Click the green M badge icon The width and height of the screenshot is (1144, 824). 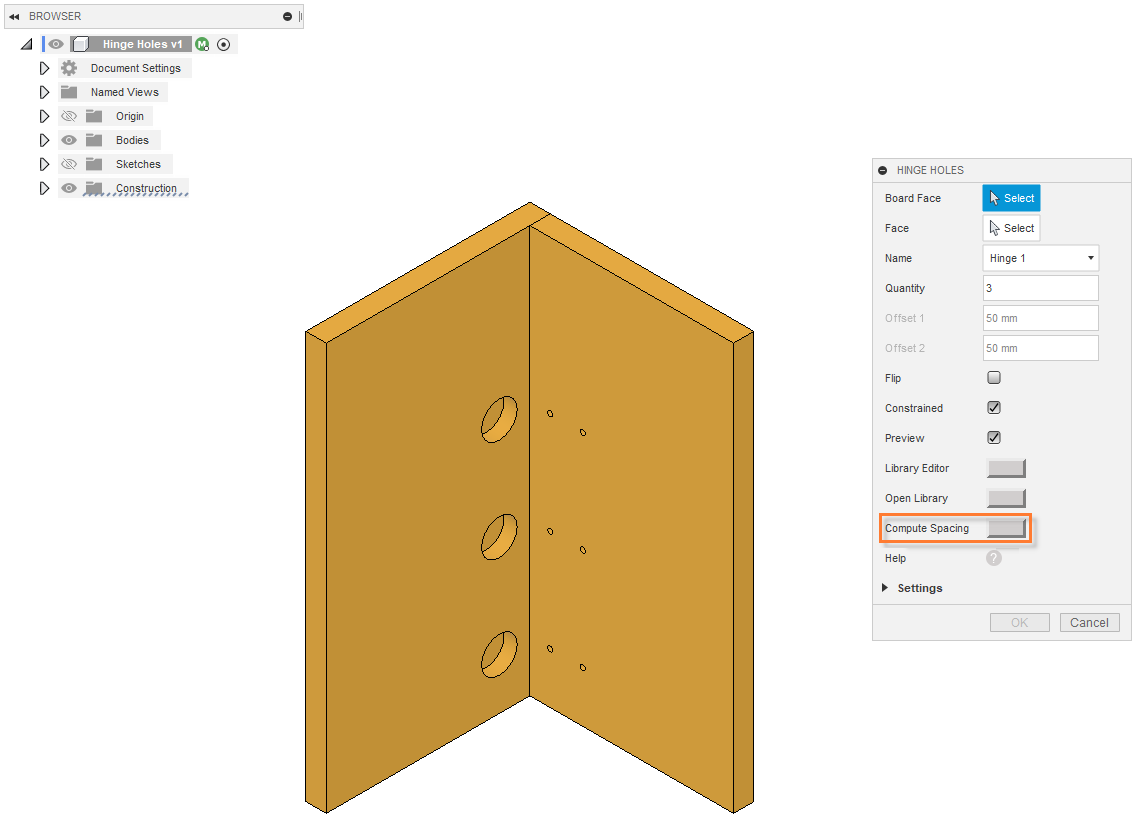coord(203,45)
